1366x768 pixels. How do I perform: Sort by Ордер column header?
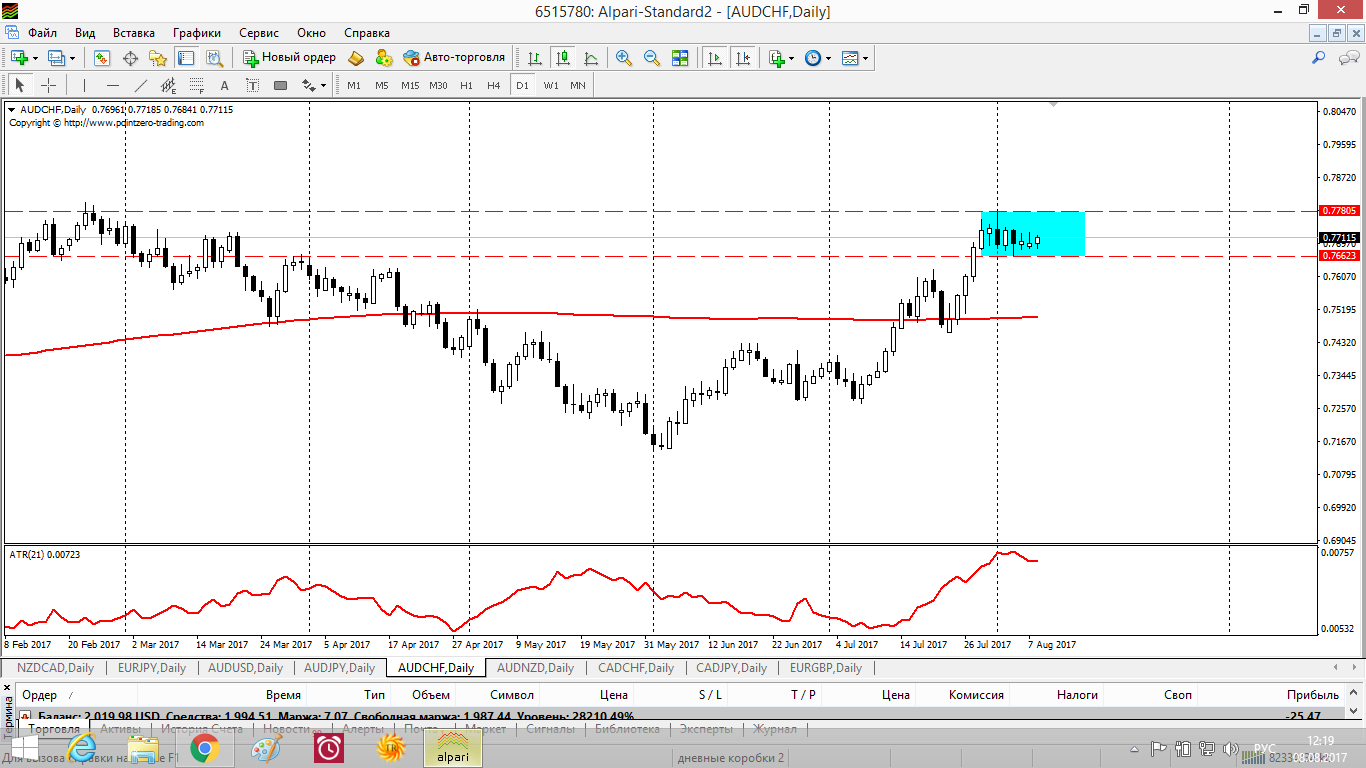point(39,694)
